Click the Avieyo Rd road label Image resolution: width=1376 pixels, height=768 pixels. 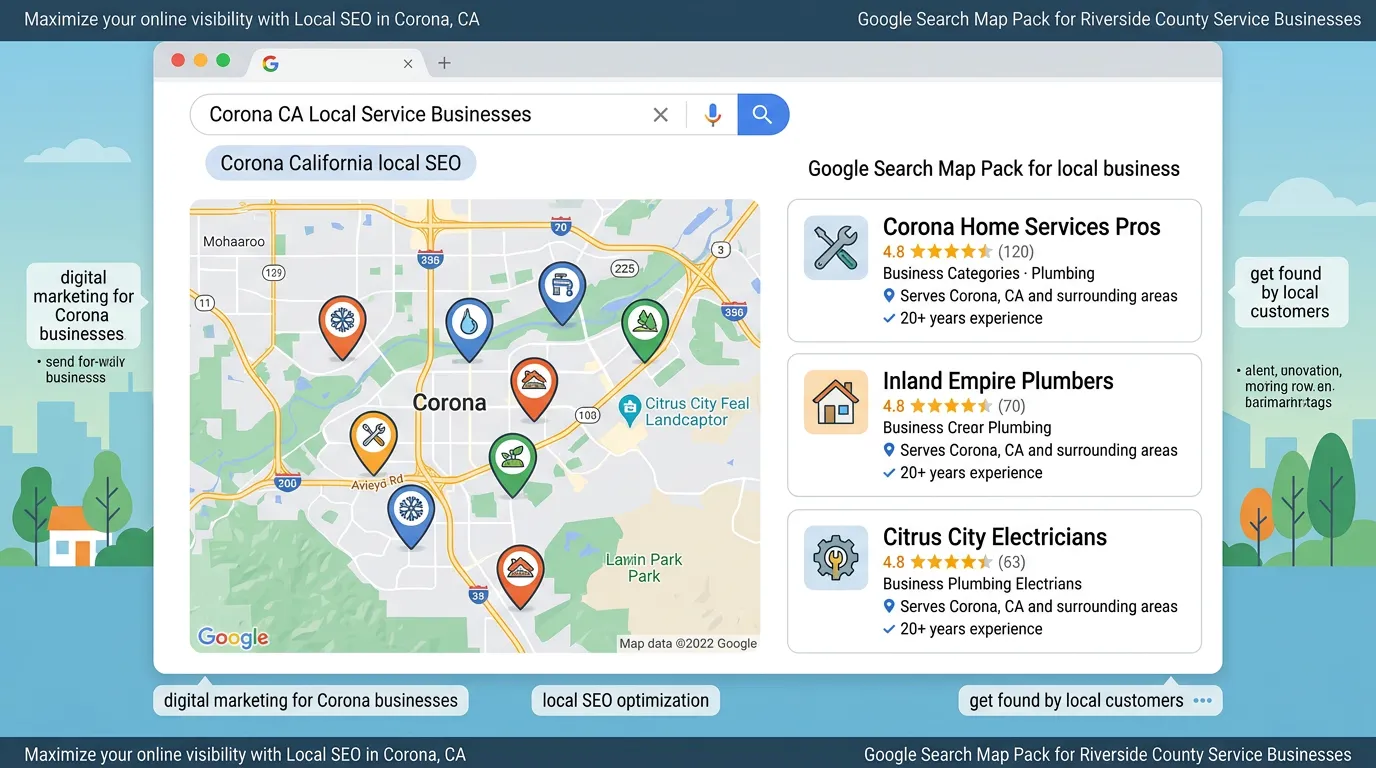pos(378,483)
